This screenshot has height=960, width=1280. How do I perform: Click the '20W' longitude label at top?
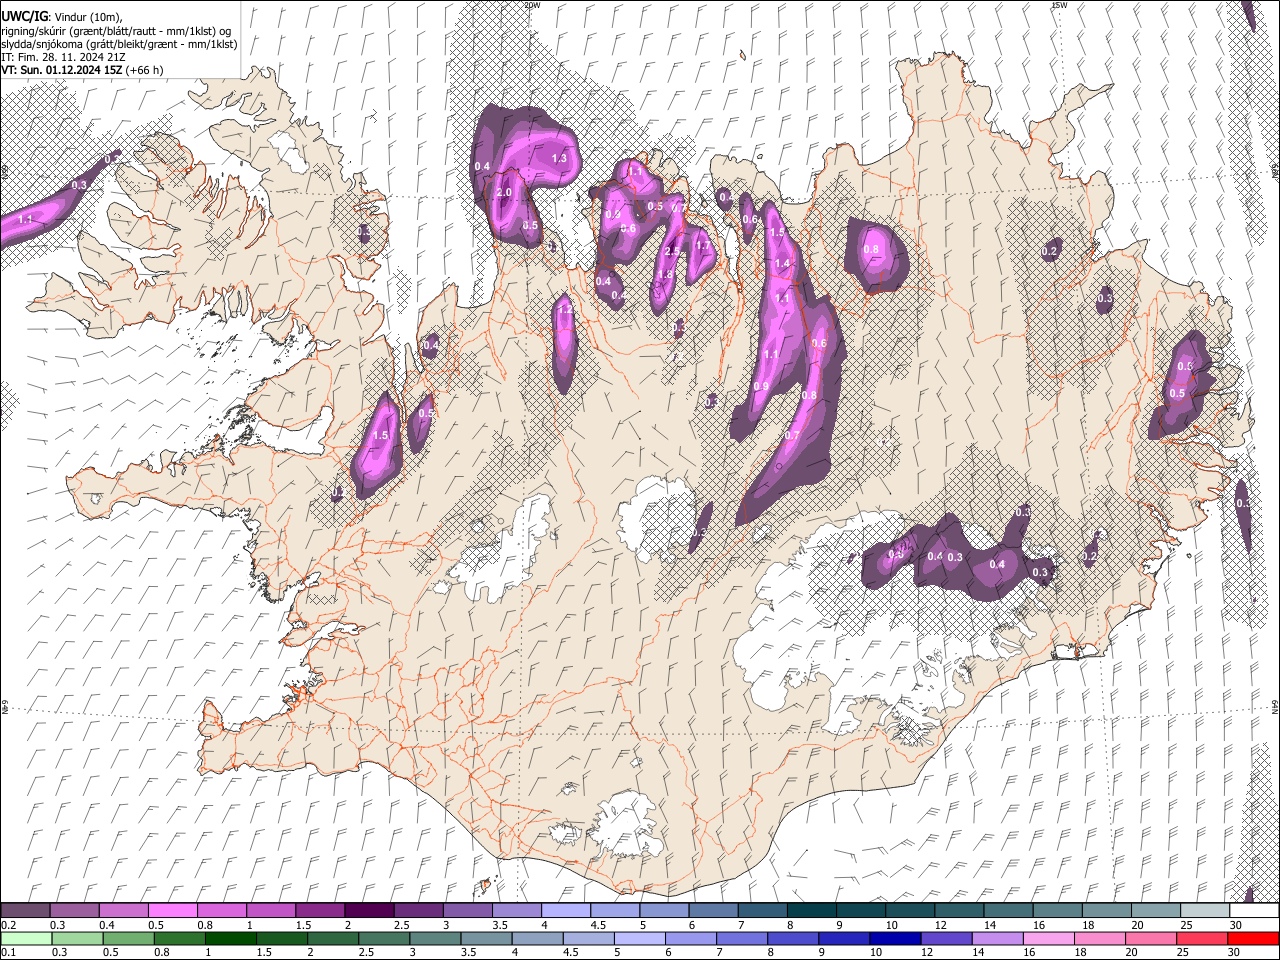532,5
